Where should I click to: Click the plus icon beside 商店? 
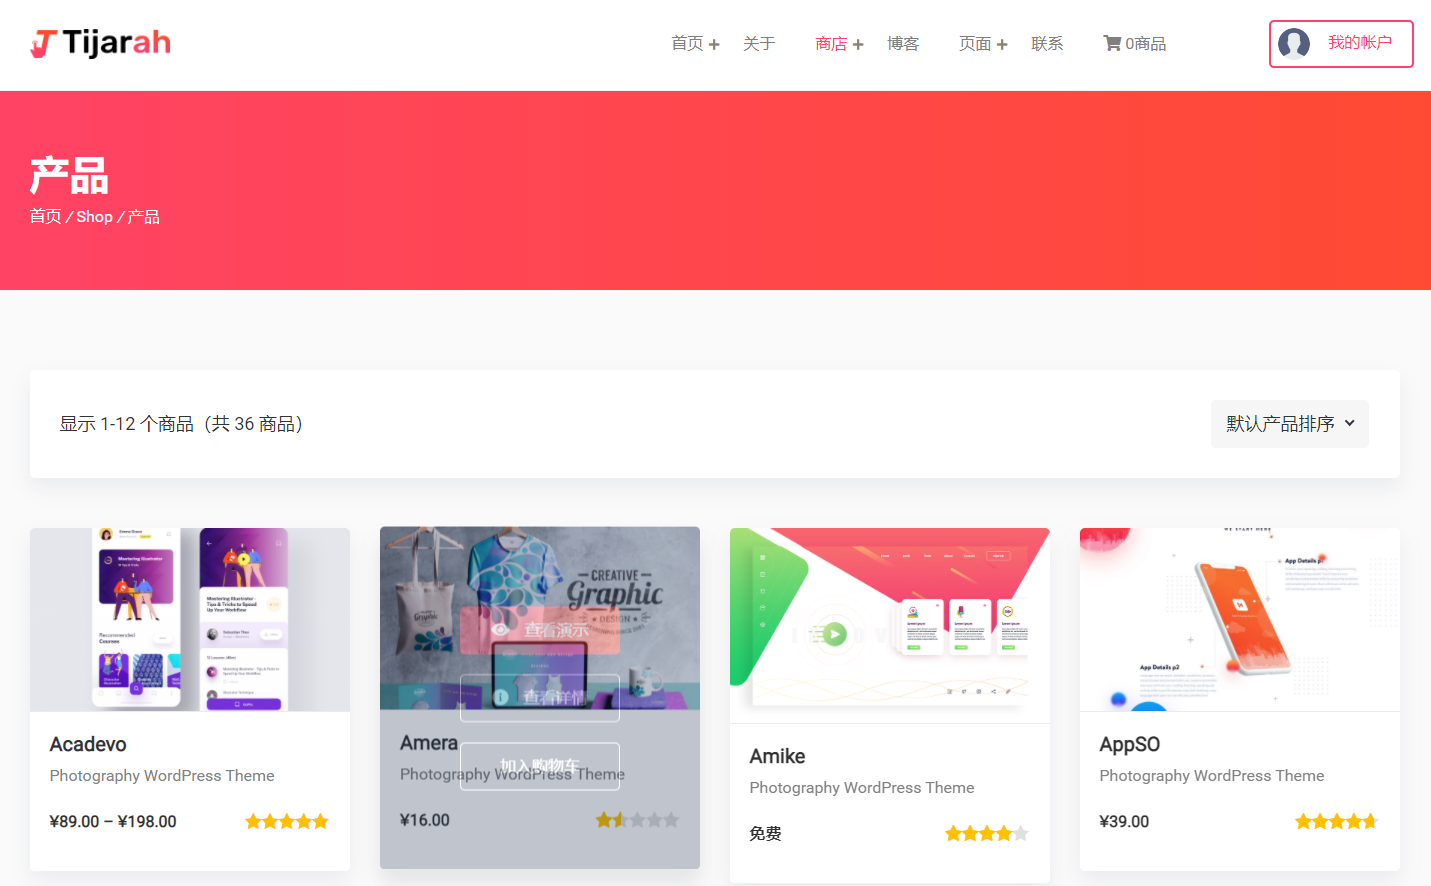(858, 45)
